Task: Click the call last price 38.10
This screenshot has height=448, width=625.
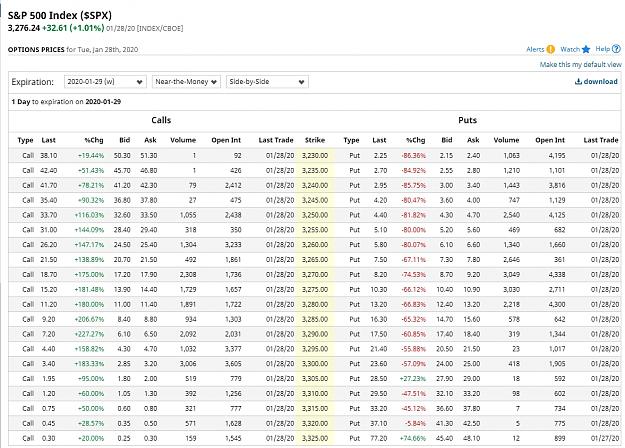Action: pyautogui.click(x=49, y=156)
